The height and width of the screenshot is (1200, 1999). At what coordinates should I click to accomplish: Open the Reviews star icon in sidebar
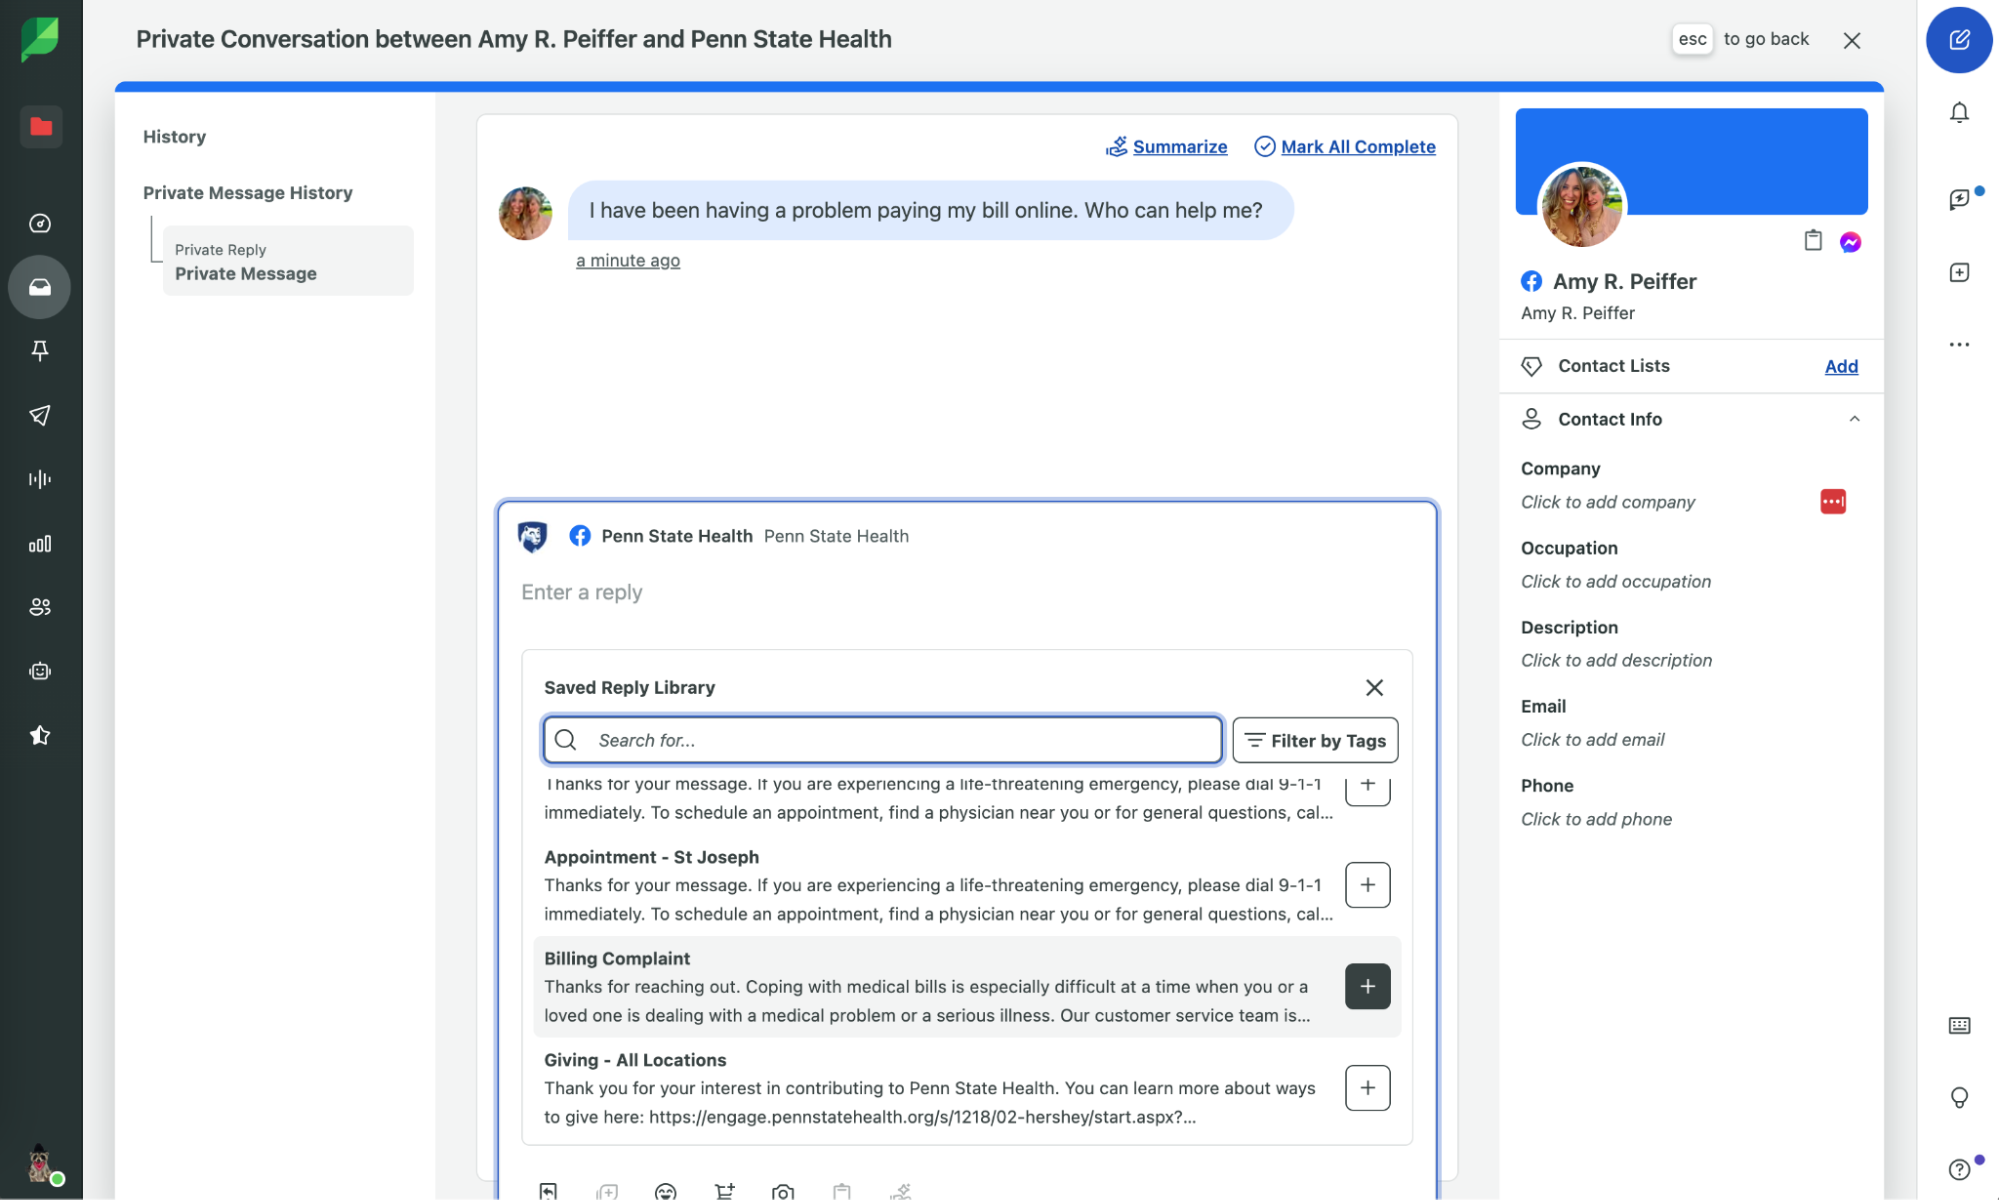(x=40, y=736)
